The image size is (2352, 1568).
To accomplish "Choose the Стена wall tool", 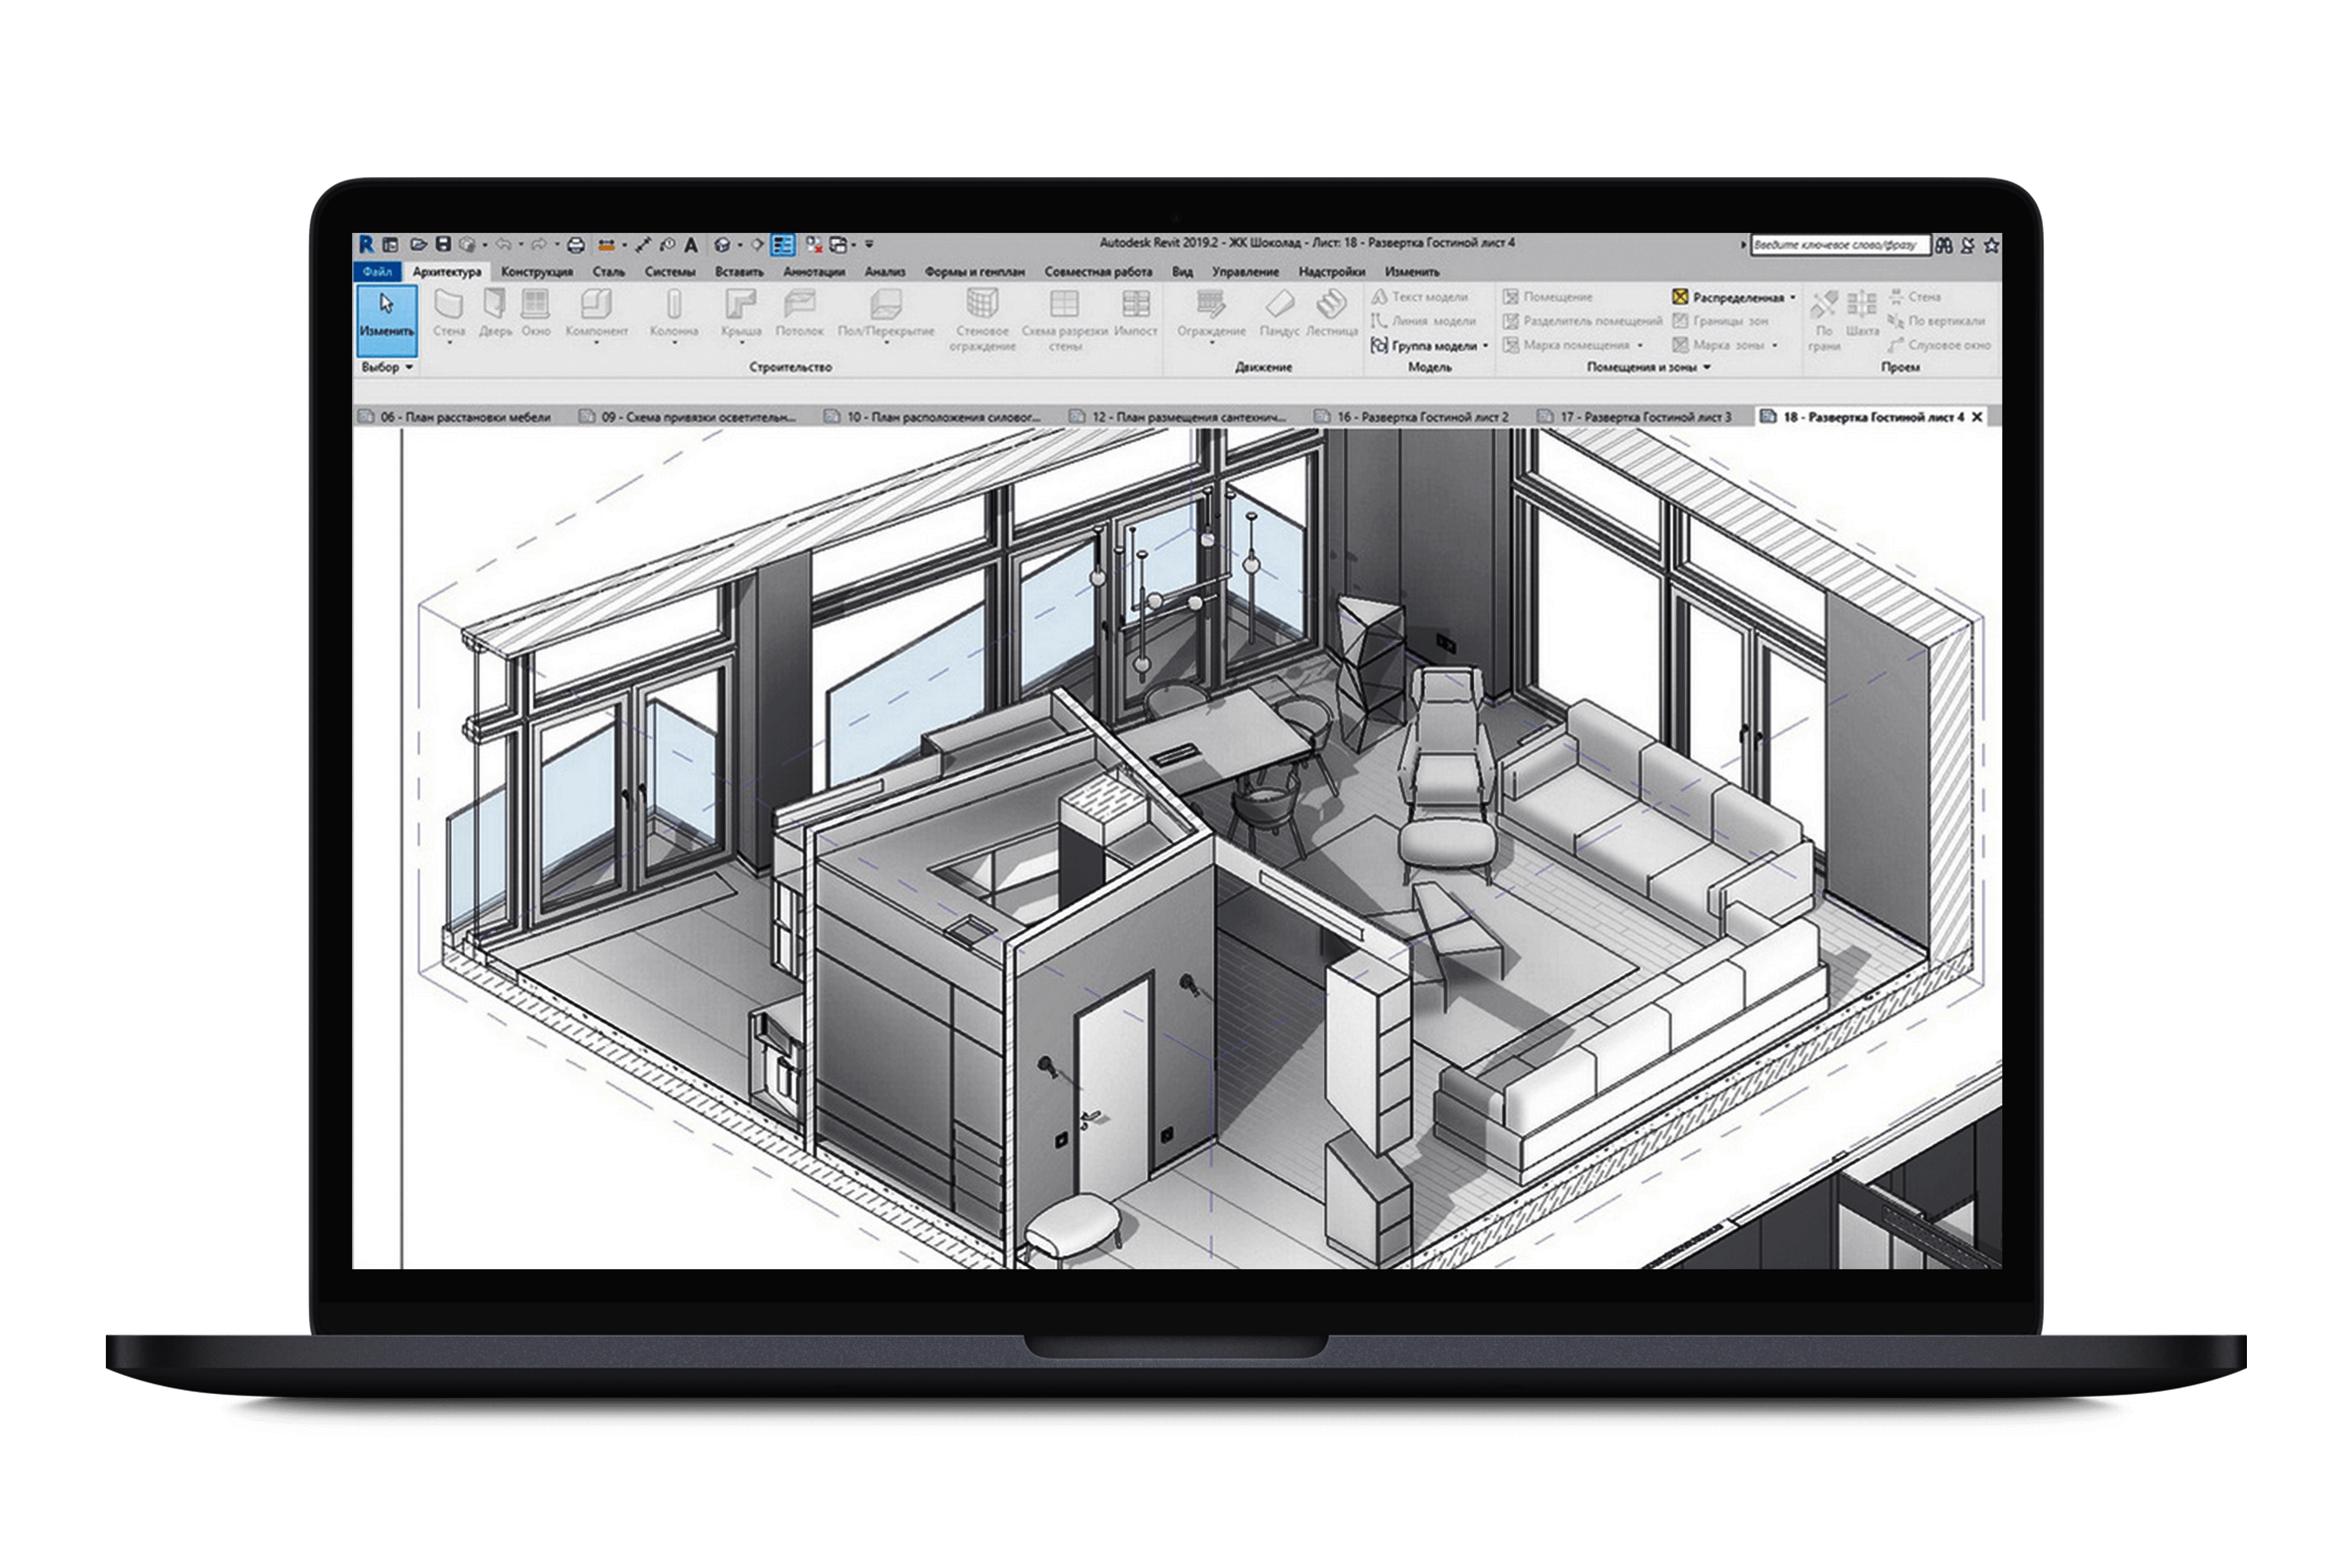I will [449, 313].
